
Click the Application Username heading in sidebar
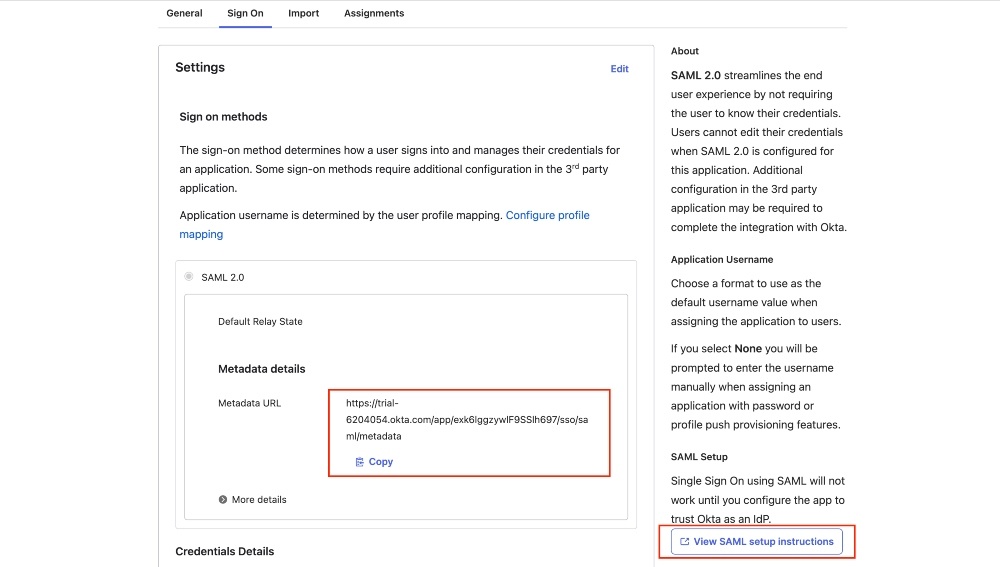click(722, 260)
